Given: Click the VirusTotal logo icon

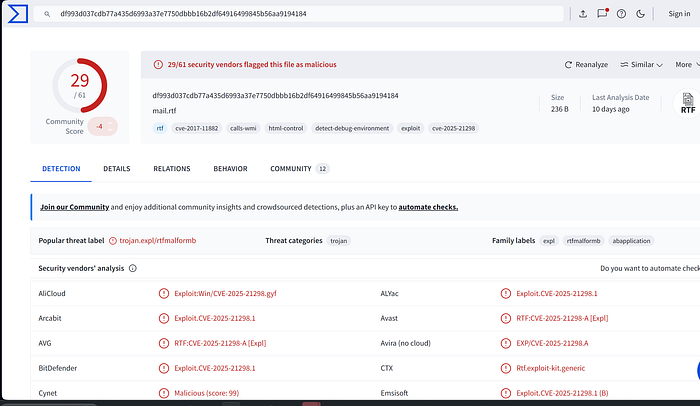Looking at the screenshot, I should tap(18, 14).
